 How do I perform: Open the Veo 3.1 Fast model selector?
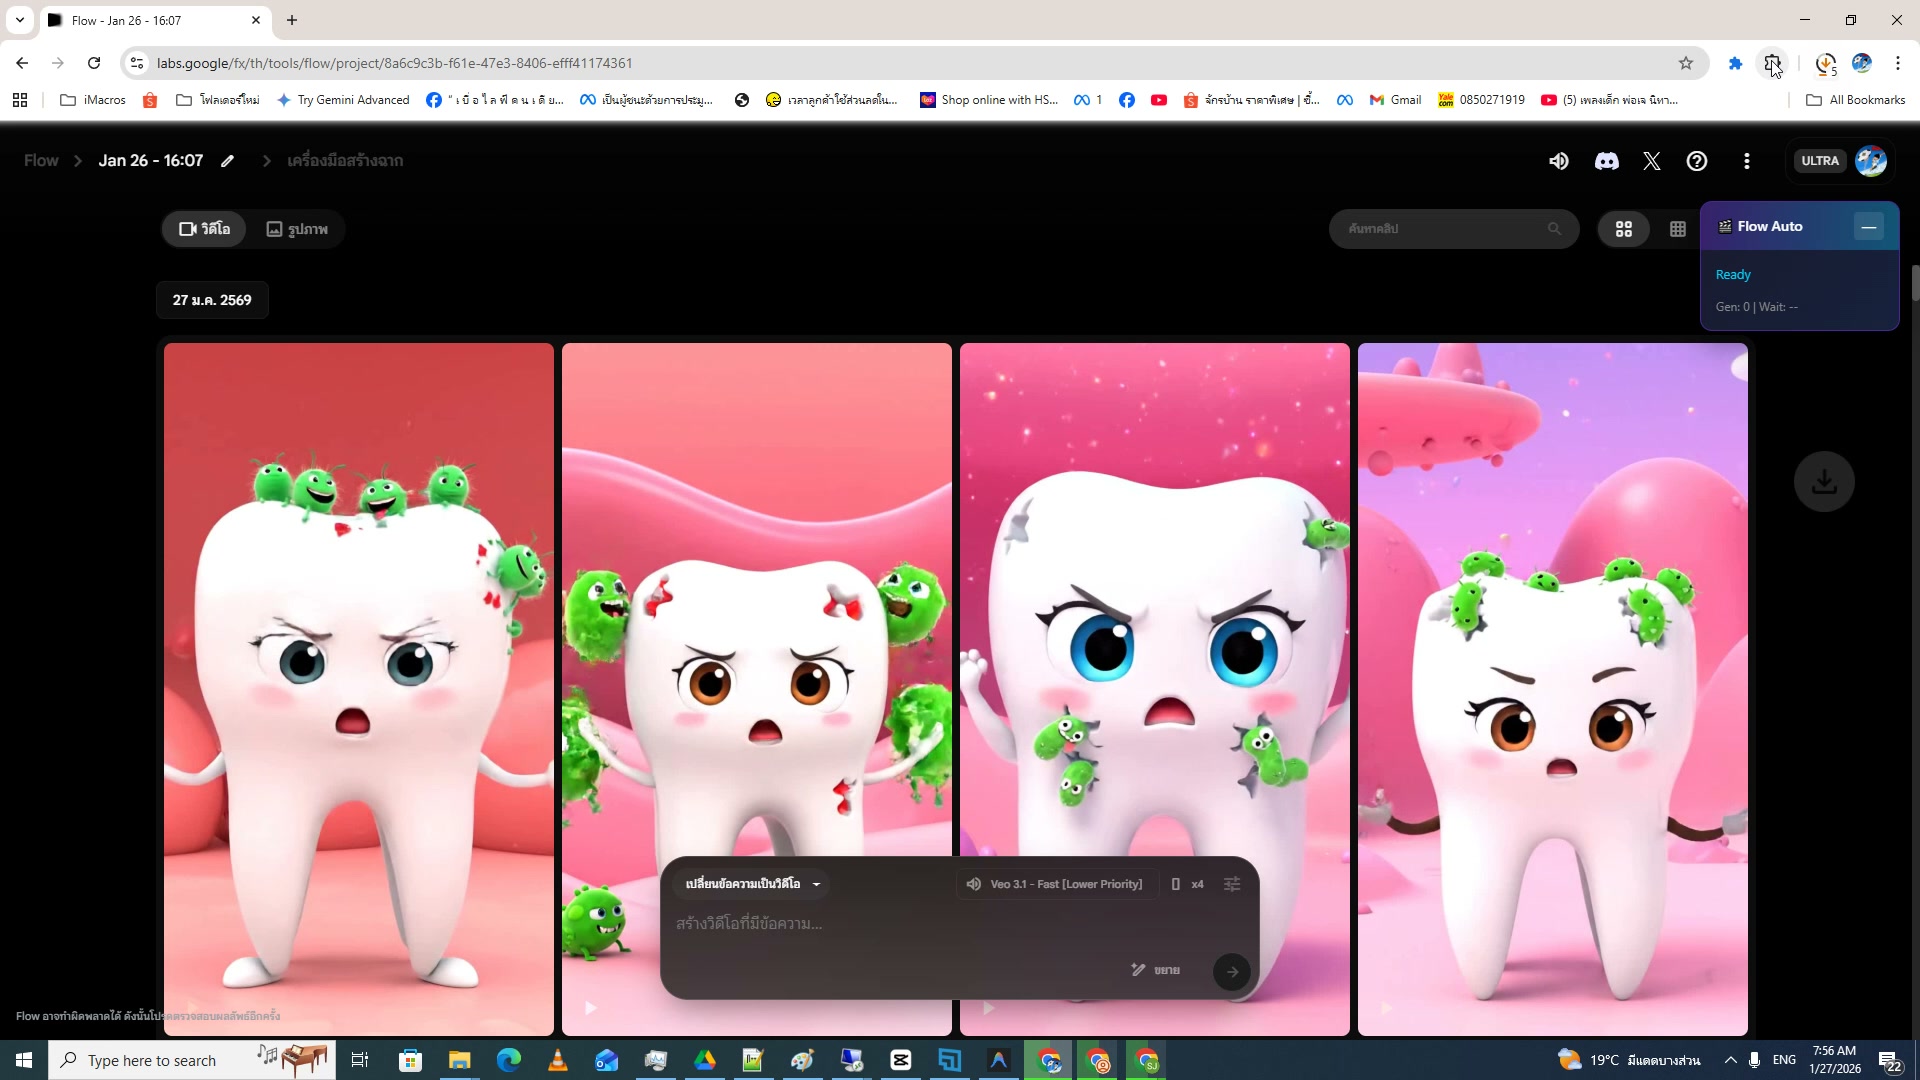tap(1055, 884)
